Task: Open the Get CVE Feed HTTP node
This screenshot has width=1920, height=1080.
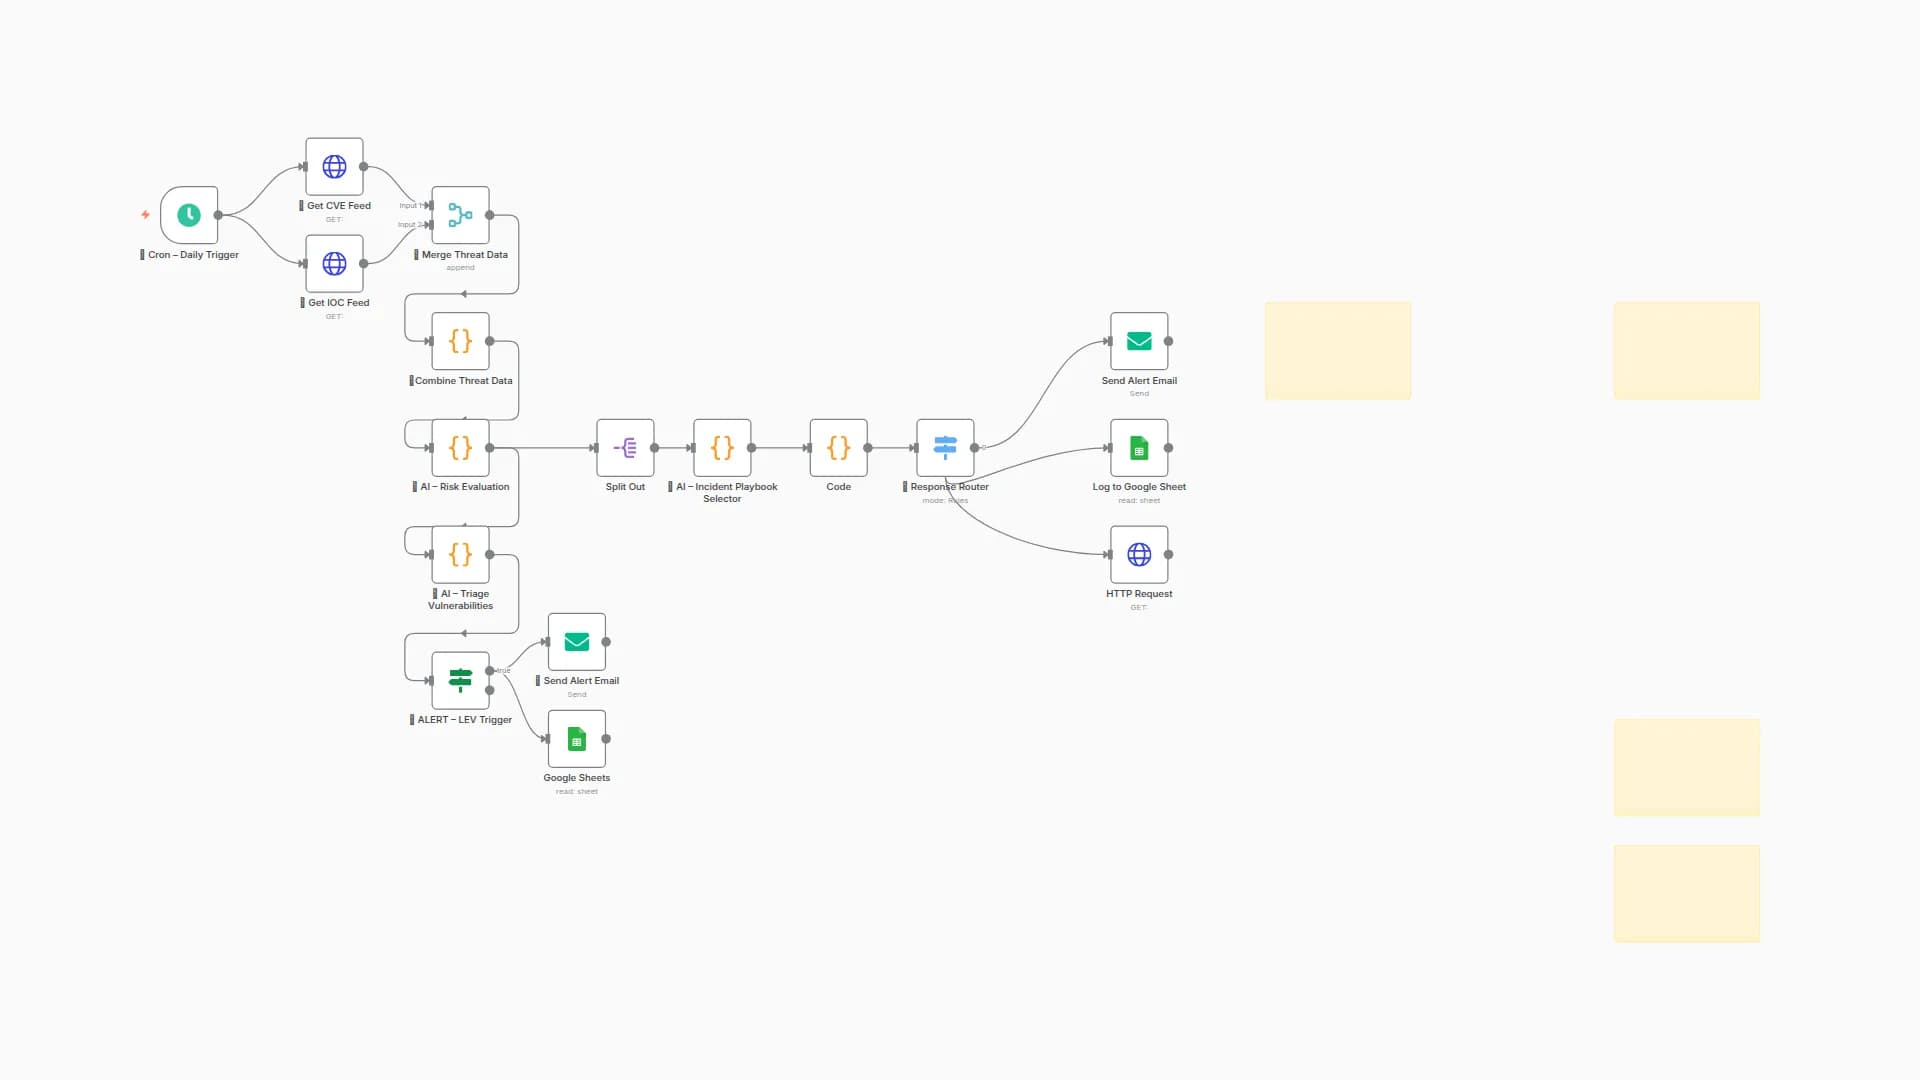Action: pos(334,166)
